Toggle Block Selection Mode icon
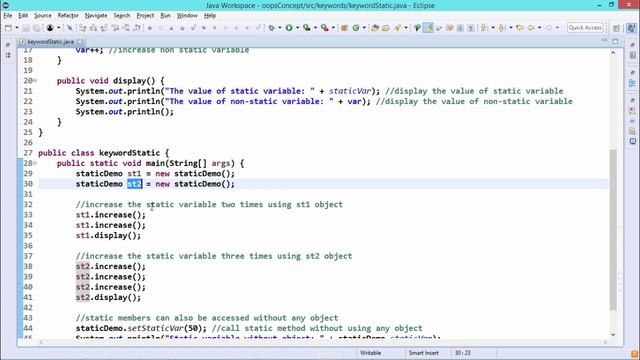This screenshot has height=360, width=640. [x=460, y=28]
